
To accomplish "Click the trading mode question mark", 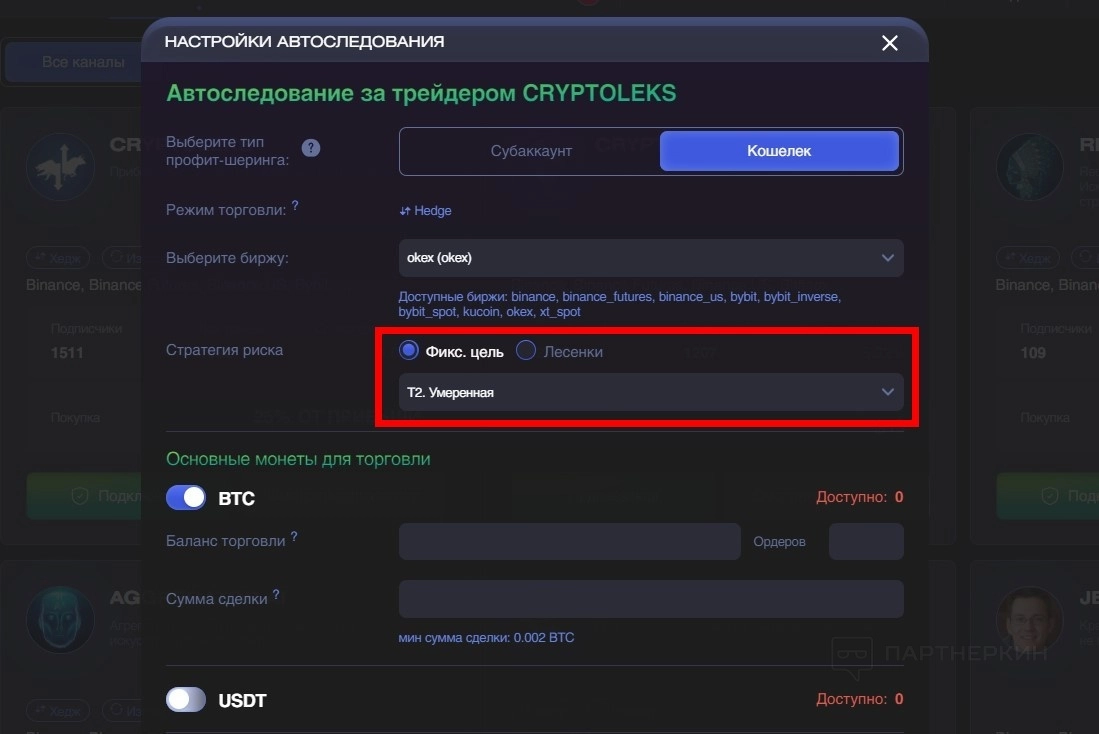I will (295, 206).
